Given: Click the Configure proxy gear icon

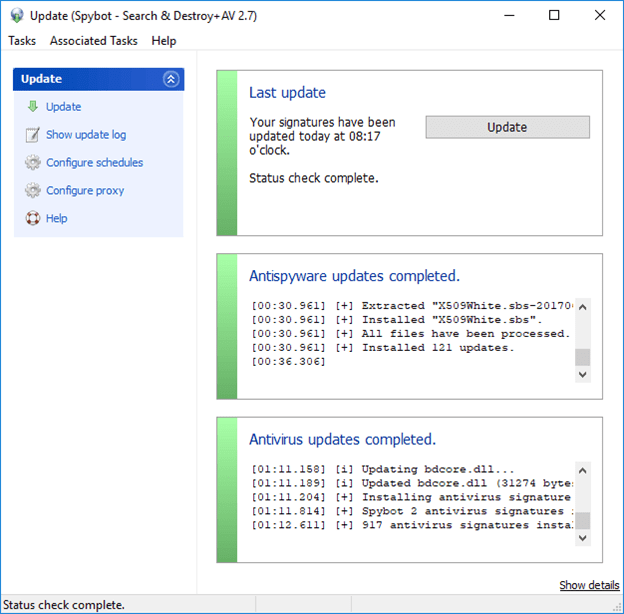Looking at the screenshot, I should pos(33,190).
